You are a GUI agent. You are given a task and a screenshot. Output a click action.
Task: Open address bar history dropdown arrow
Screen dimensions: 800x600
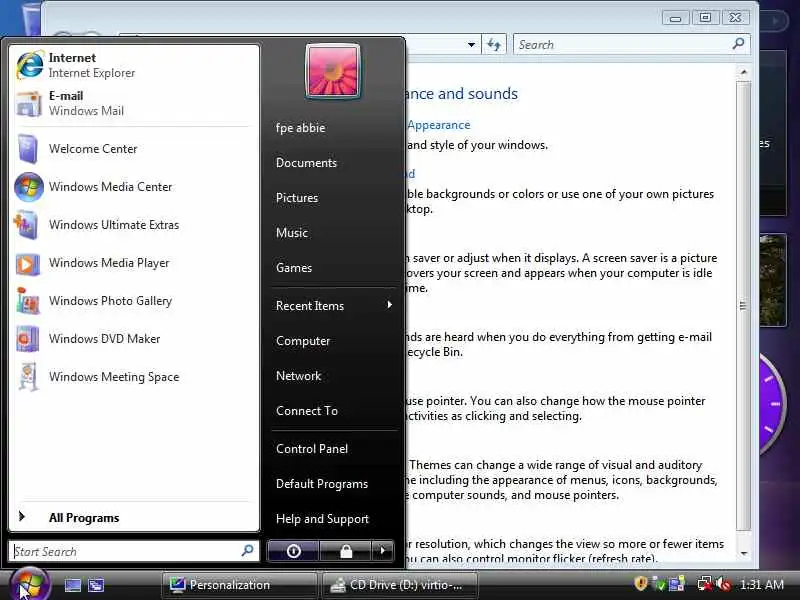[x=471, y=45]
